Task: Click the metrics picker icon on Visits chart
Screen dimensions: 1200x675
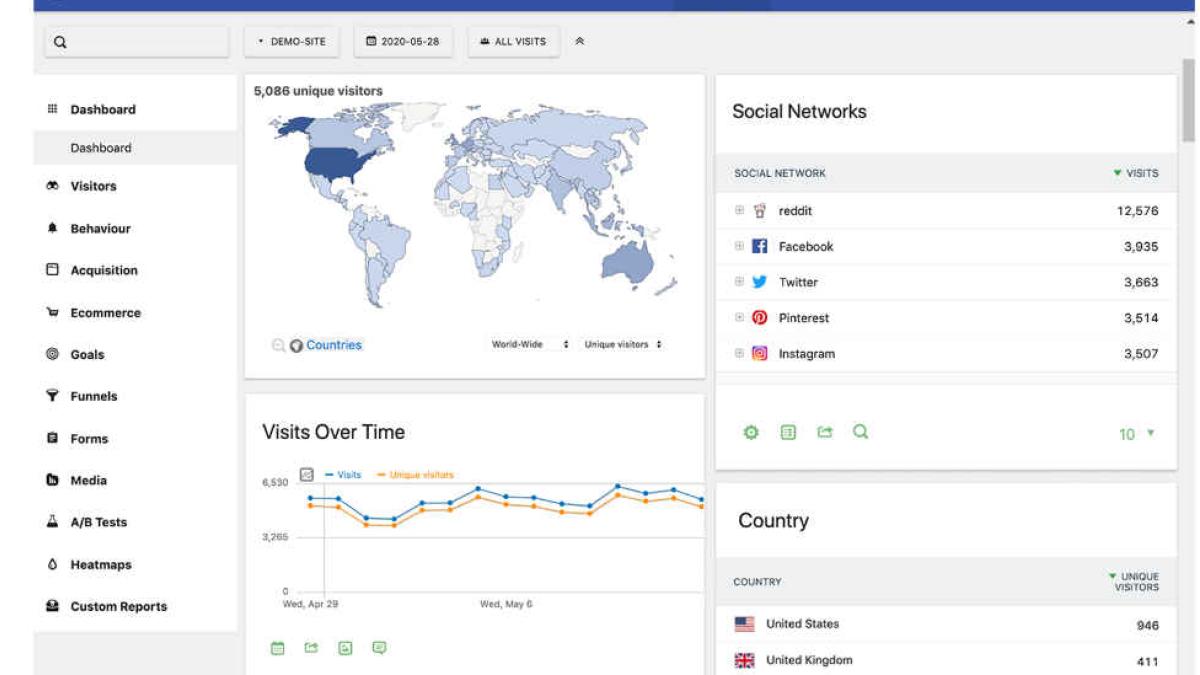Action: [x=307, y=475]
